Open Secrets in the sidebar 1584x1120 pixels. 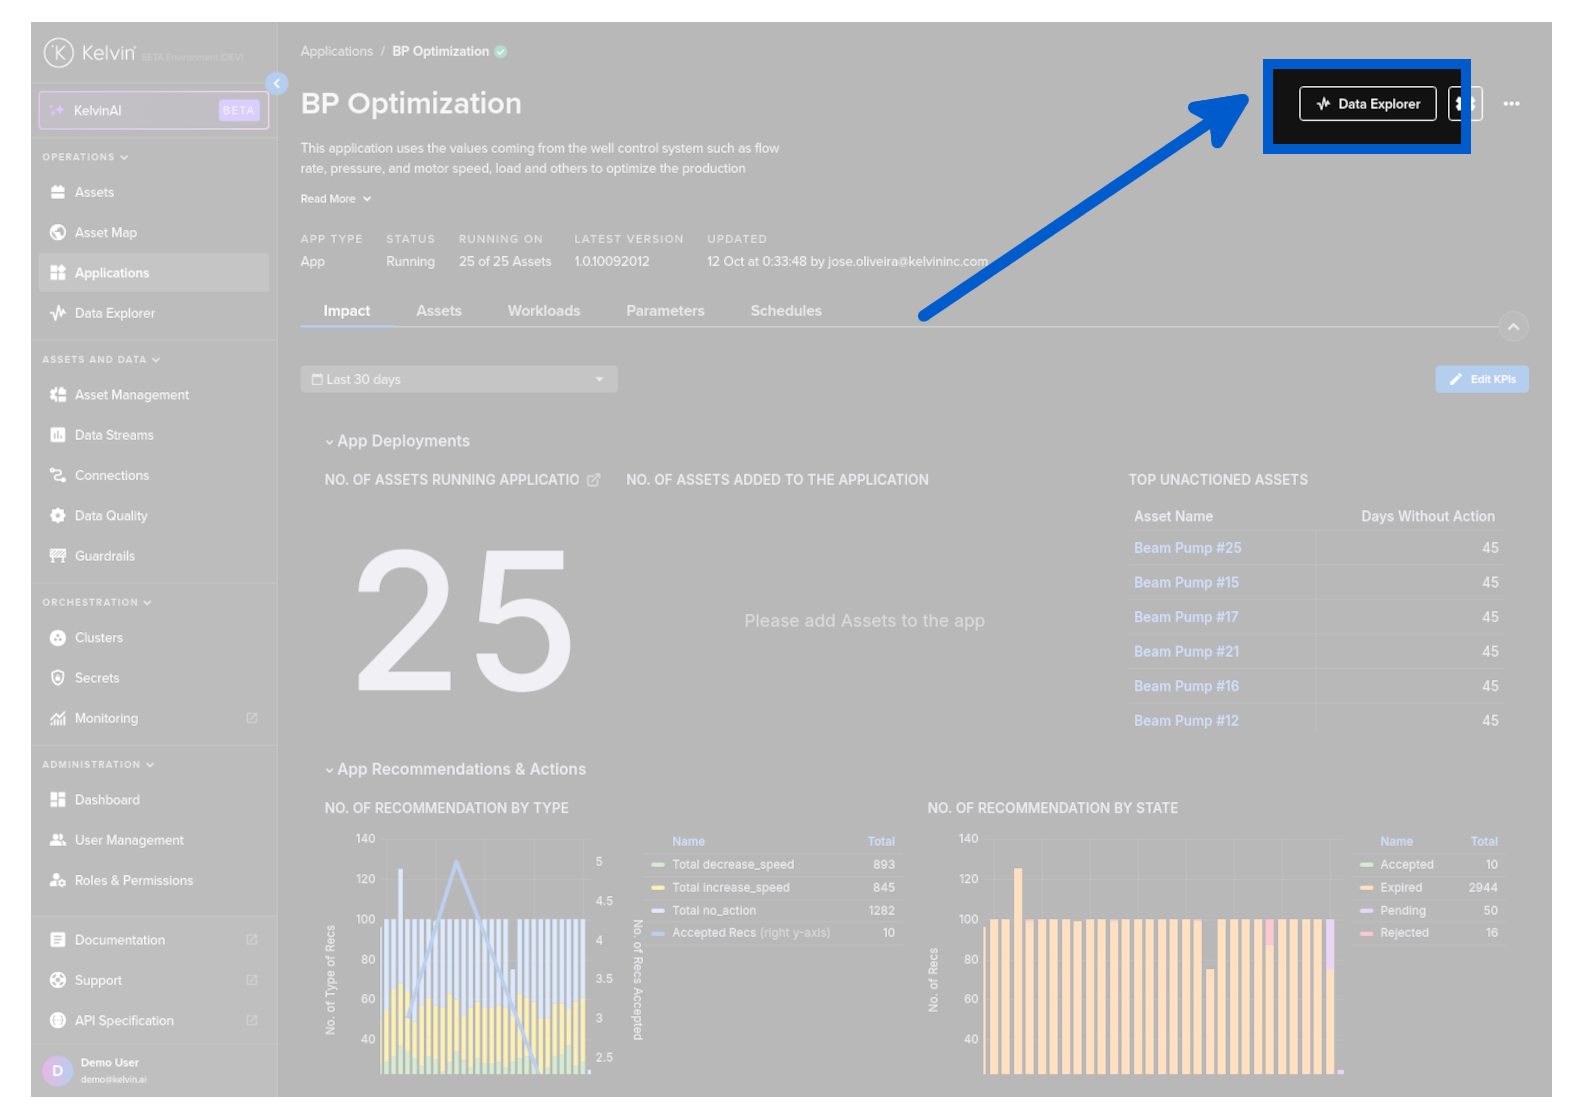click(x=96, y=678)
